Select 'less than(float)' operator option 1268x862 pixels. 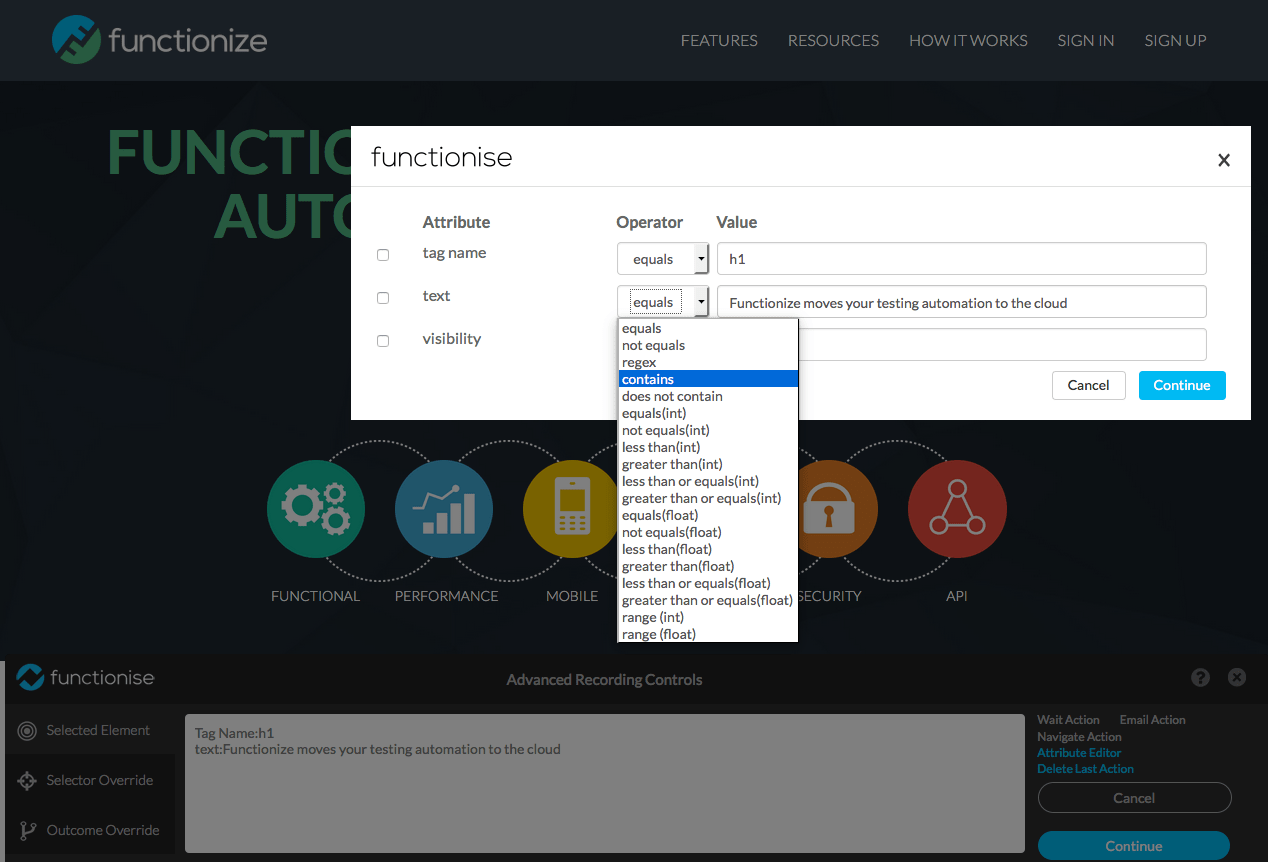coord(708,549)
